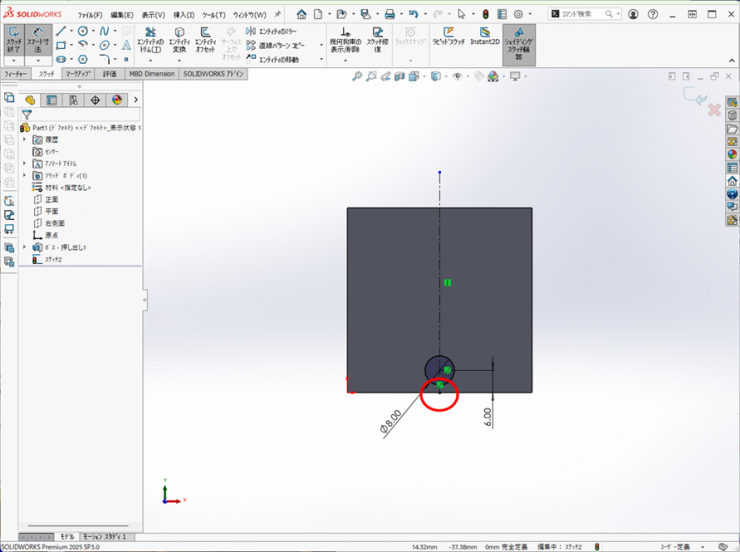This screenshot has height=552, width=740.
Task: Select the Offset Entities (エンティティオフセット) tool
Action: [x=205, y=43]
